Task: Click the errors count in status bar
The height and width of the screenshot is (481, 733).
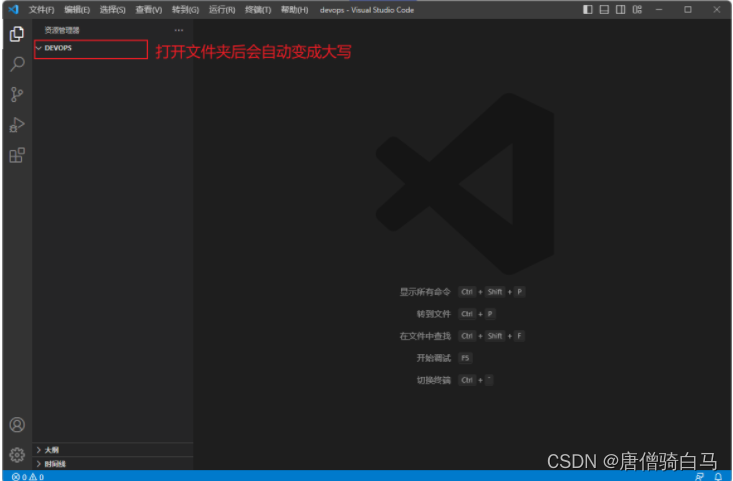Action: pyautogui.click(x=19, y=477)
